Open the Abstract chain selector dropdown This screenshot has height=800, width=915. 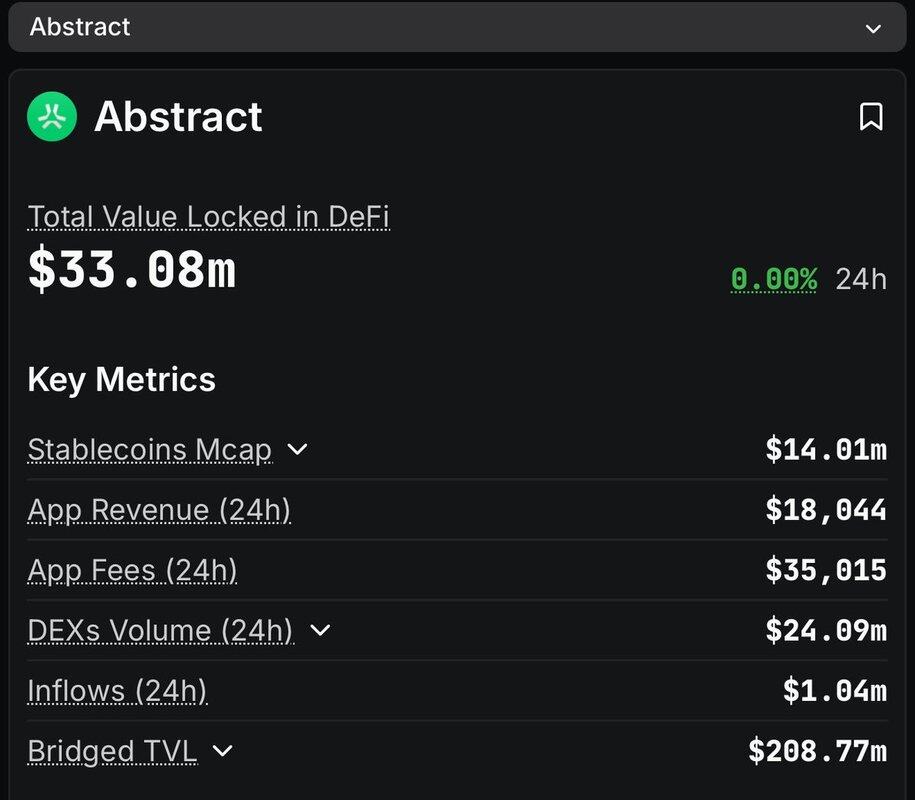456,27
